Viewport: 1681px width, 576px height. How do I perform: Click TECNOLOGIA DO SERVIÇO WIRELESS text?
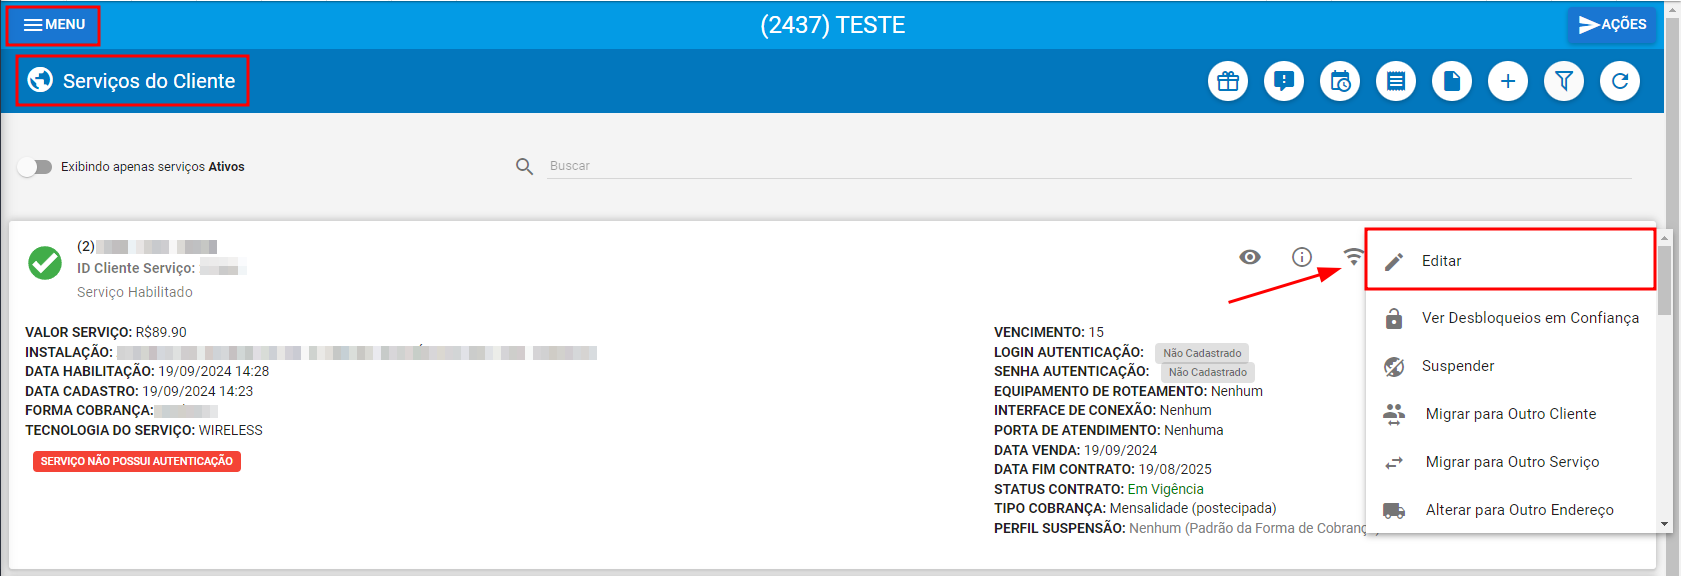(144, 430)
